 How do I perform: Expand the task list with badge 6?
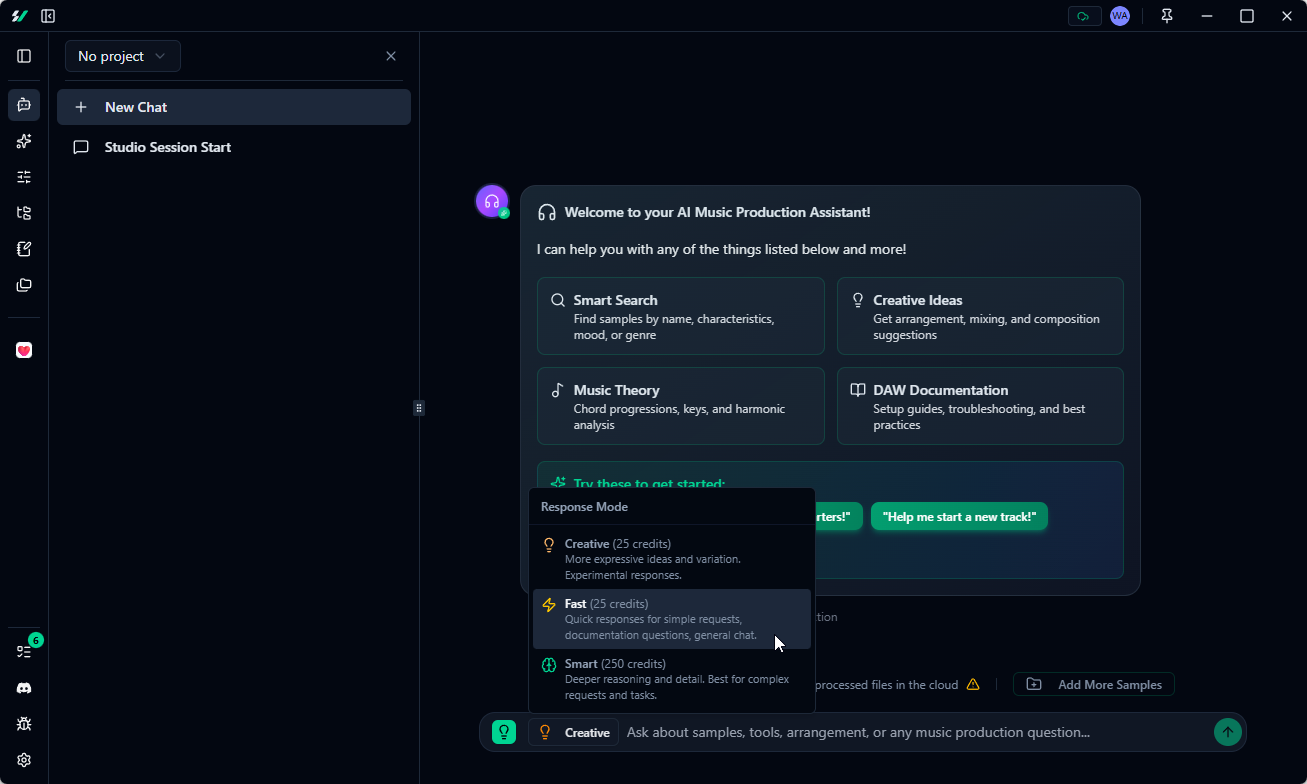[x=23, y=649]
